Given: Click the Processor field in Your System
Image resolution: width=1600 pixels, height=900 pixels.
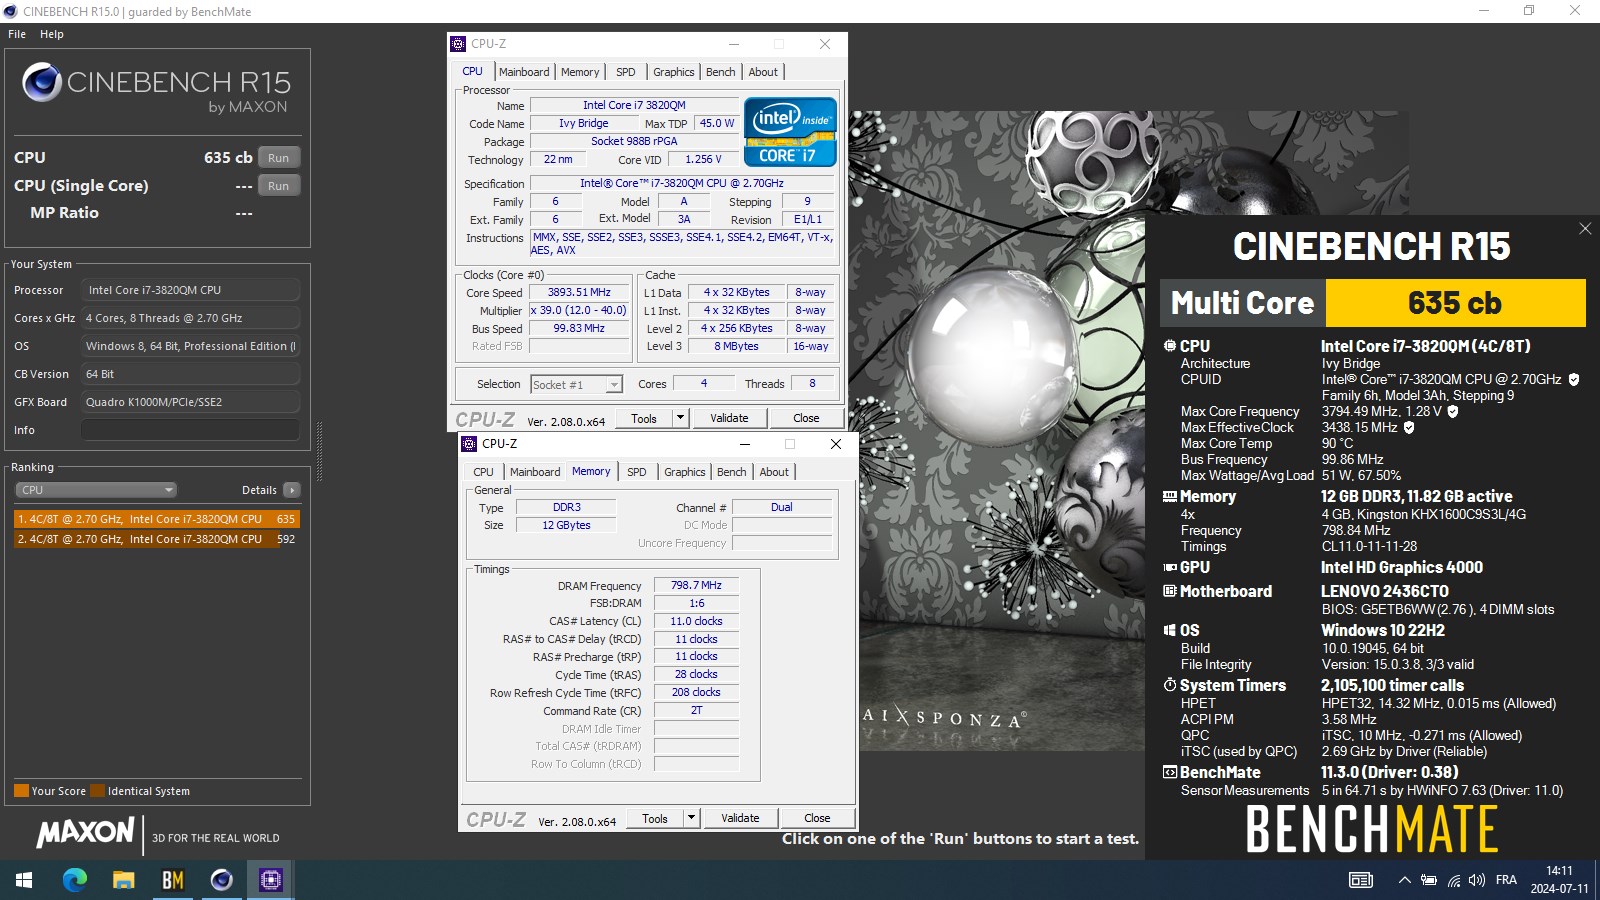Looking at the screenshot, I should 190,290.
